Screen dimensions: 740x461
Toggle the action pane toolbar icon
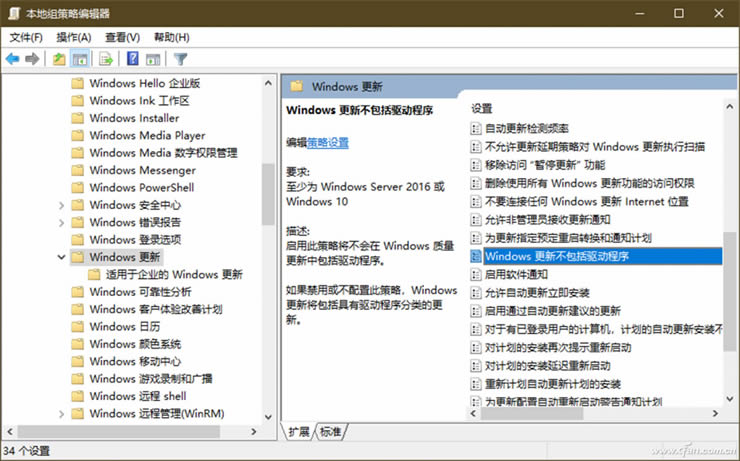click(153, 59)
